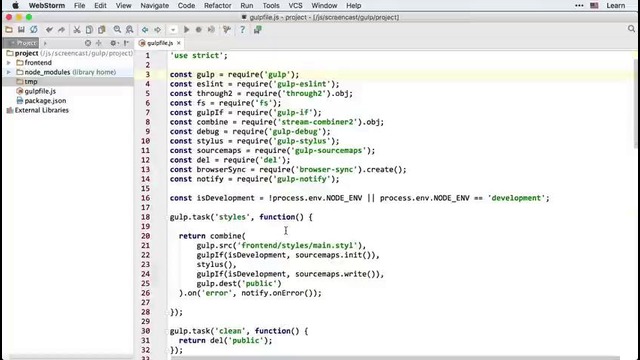640x360 pixels.
Task: Click the vertical editor scrollbar
Action: tap(636, 104)
